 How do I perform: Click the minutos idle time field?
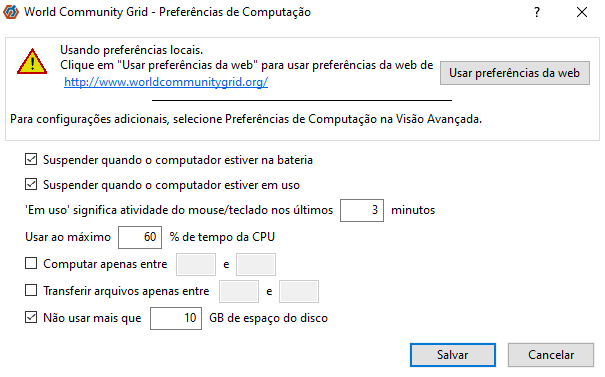click(x=362, y=210)
